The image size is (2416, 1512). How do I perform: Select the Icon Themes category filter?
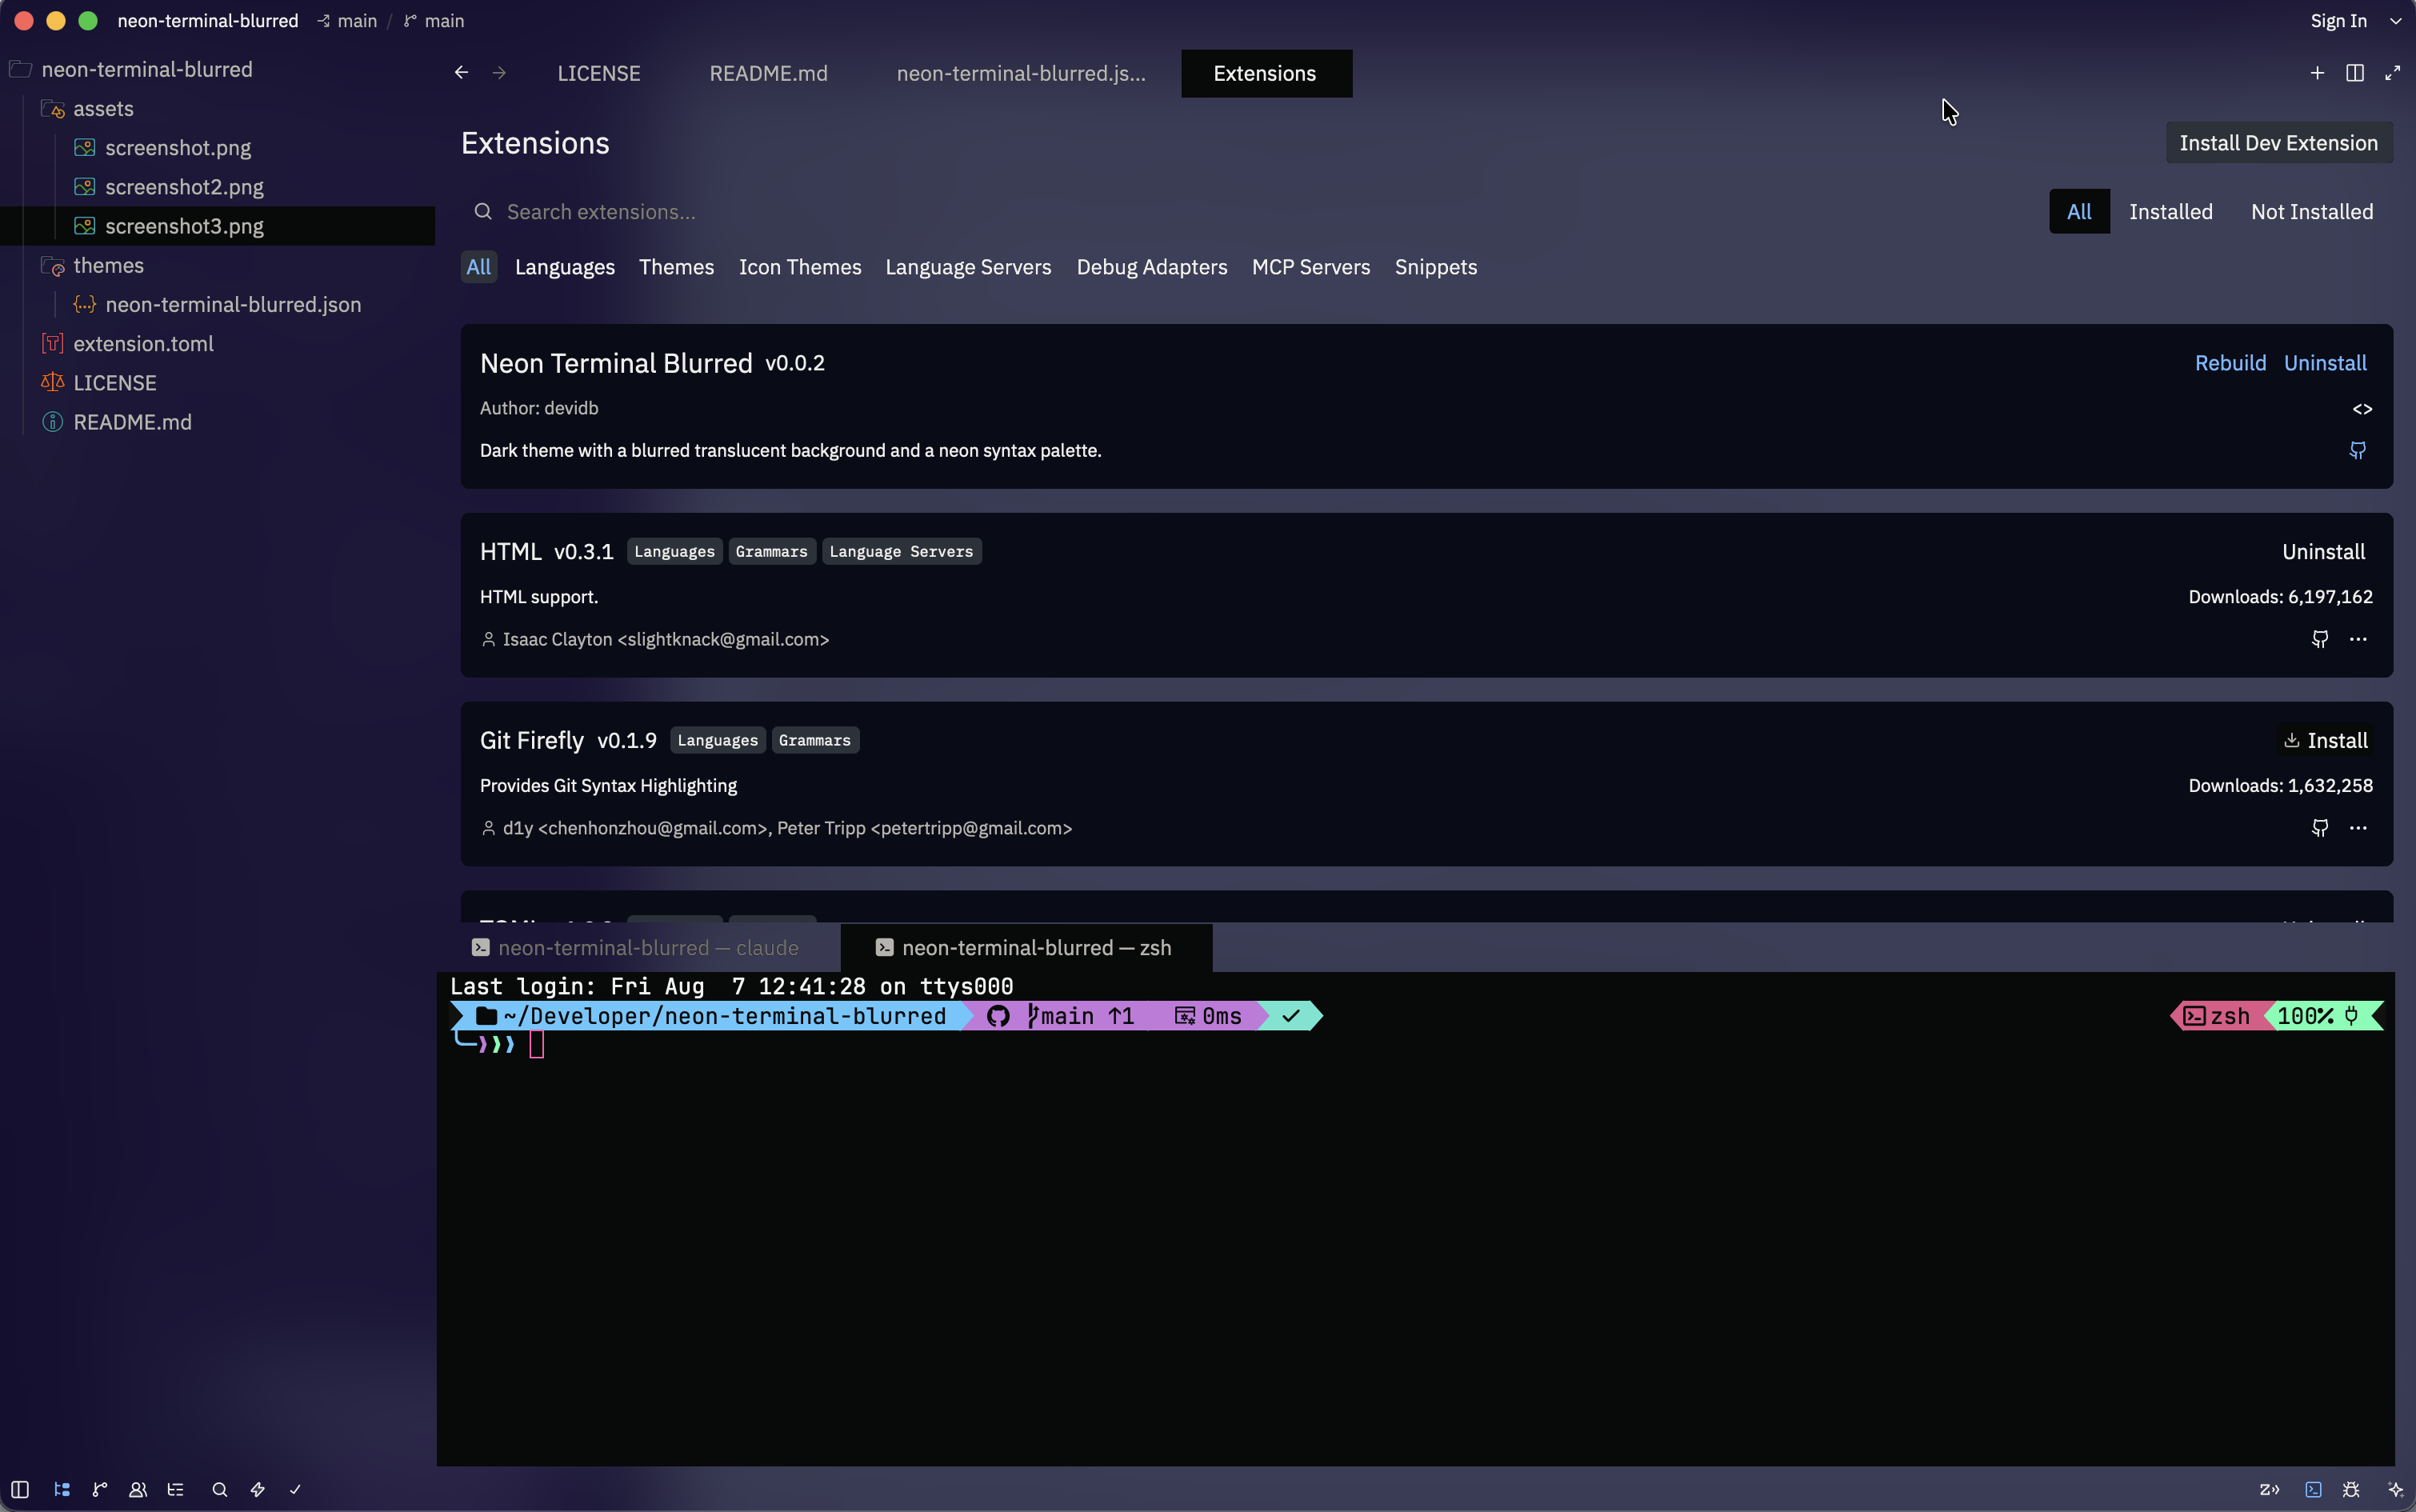point(800,267)
